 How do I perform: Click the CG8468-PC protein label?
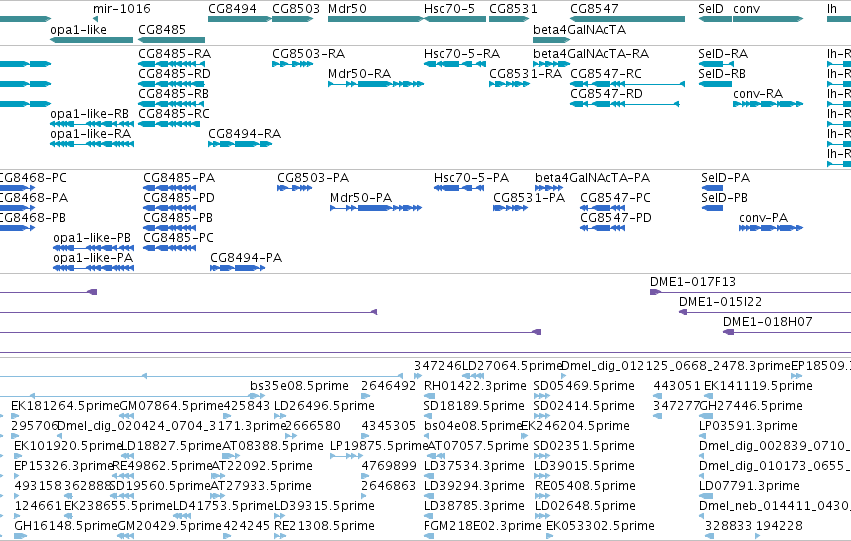click(x=31, y=178)
